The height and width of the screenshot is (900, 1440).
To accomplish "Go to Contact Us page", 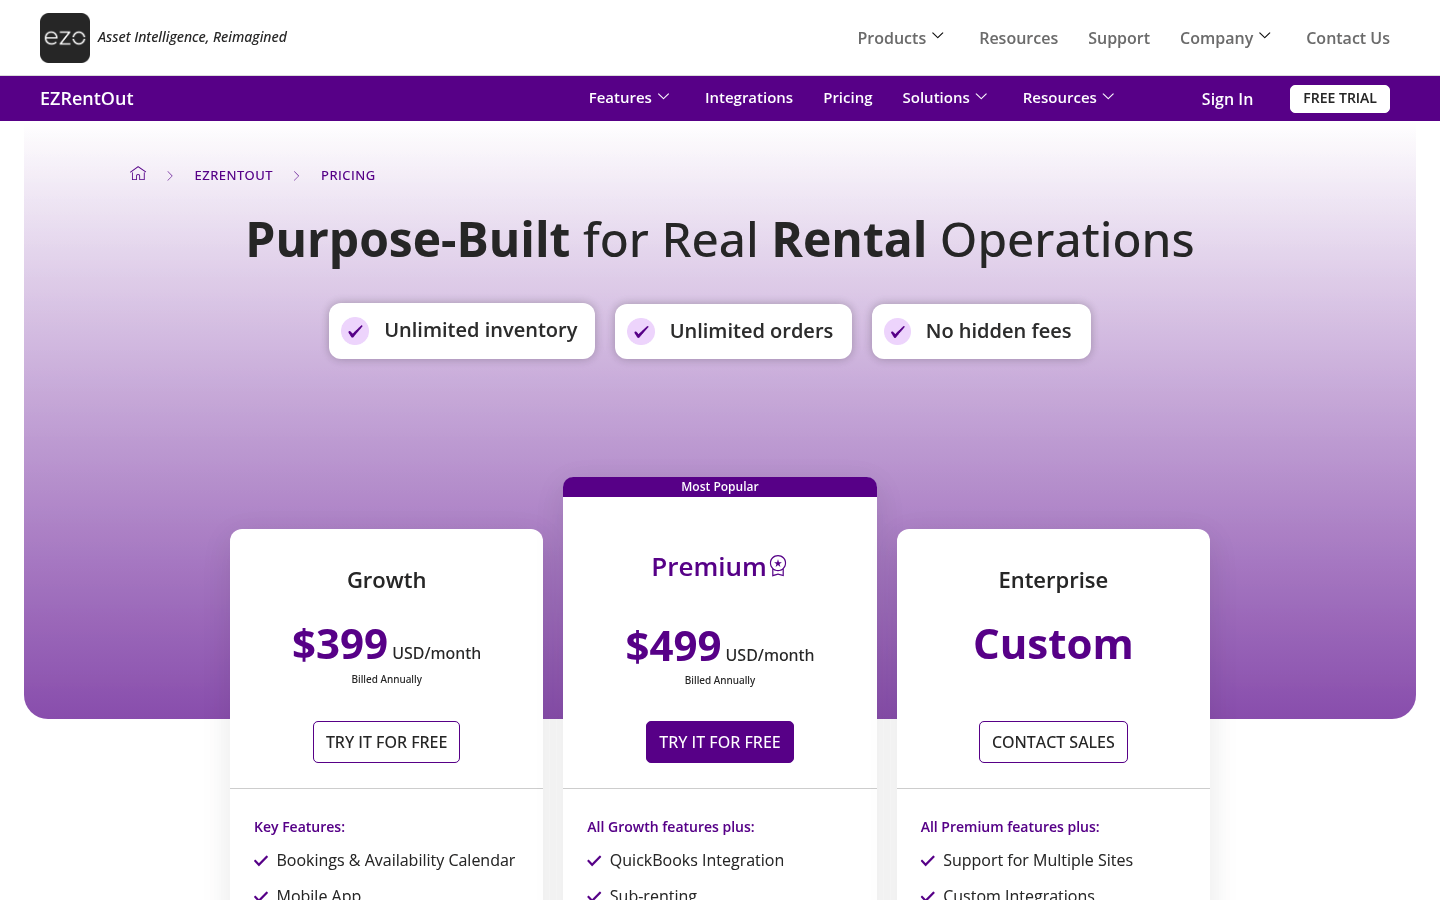I will [1348, 38].
